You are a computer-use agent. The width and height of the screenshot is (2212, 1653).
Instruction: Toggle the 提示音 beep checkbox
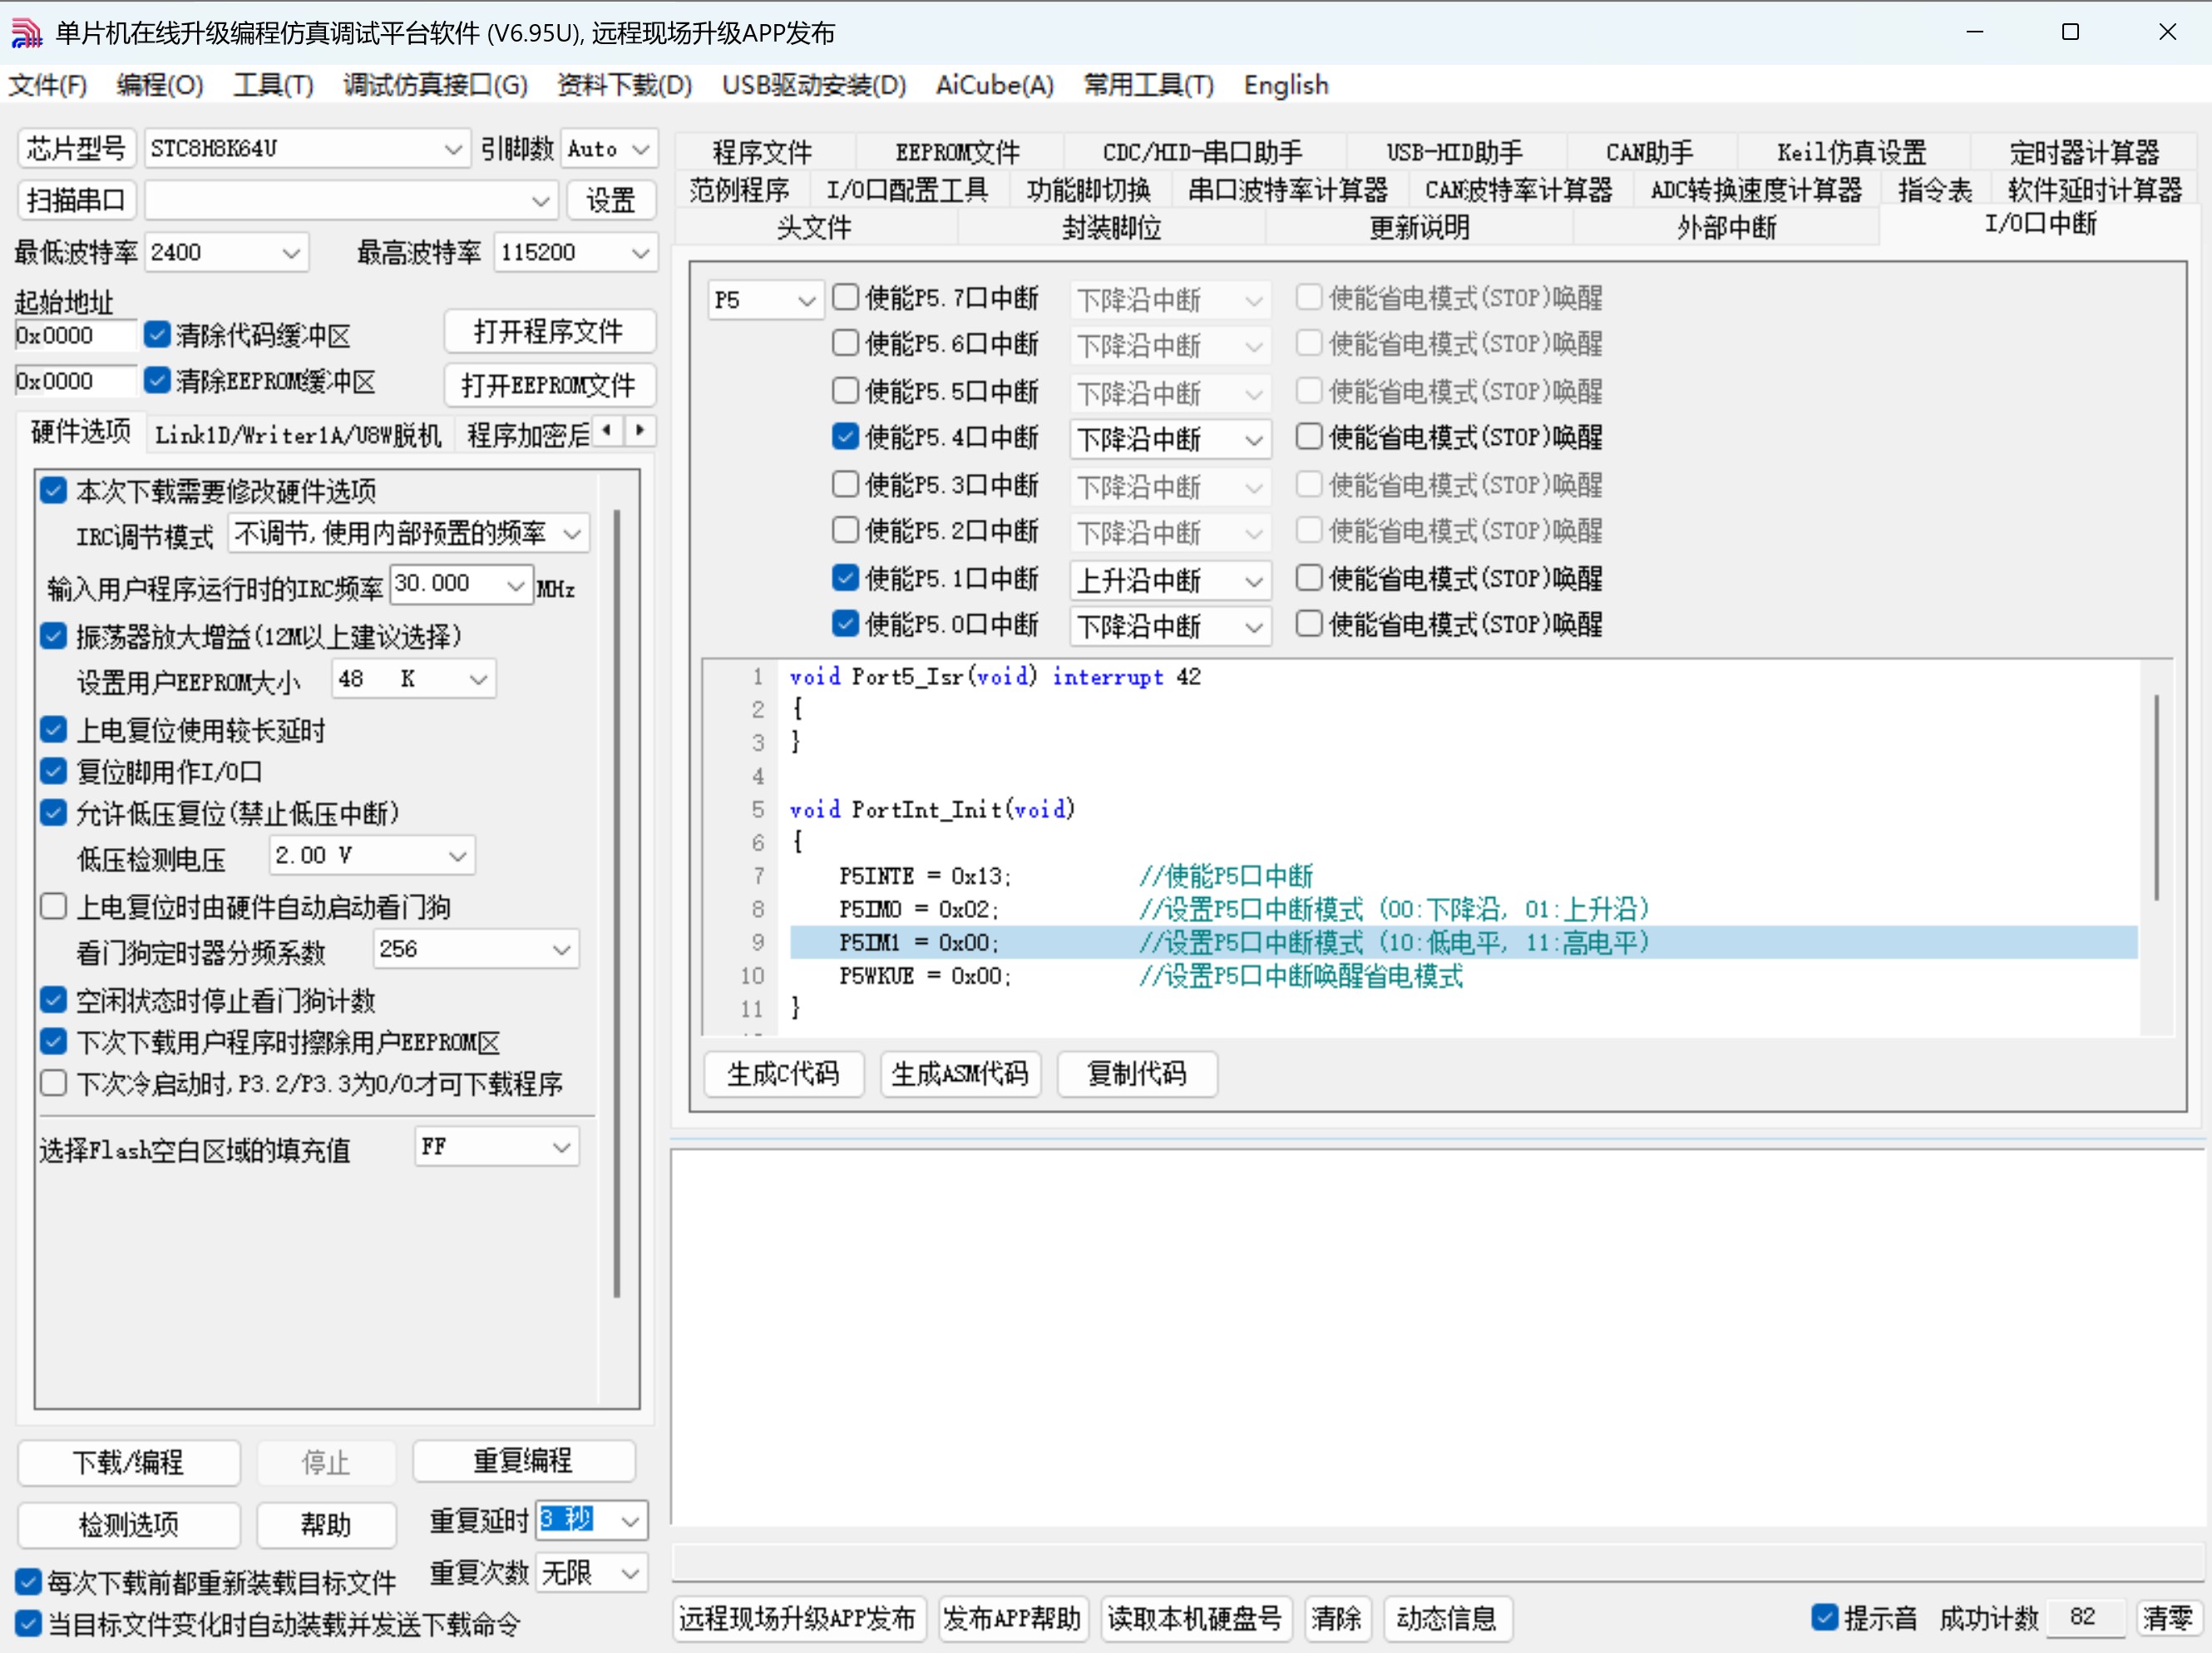point(1825,1617)
